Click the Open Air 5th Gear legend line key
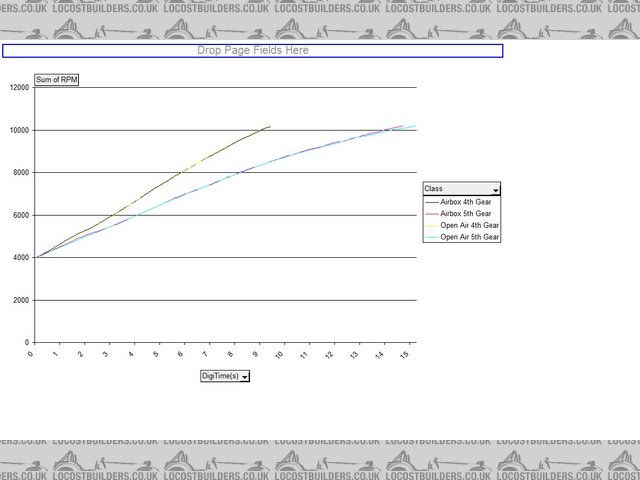The height and width of the screenshot is (480, 640). (432, 237)
